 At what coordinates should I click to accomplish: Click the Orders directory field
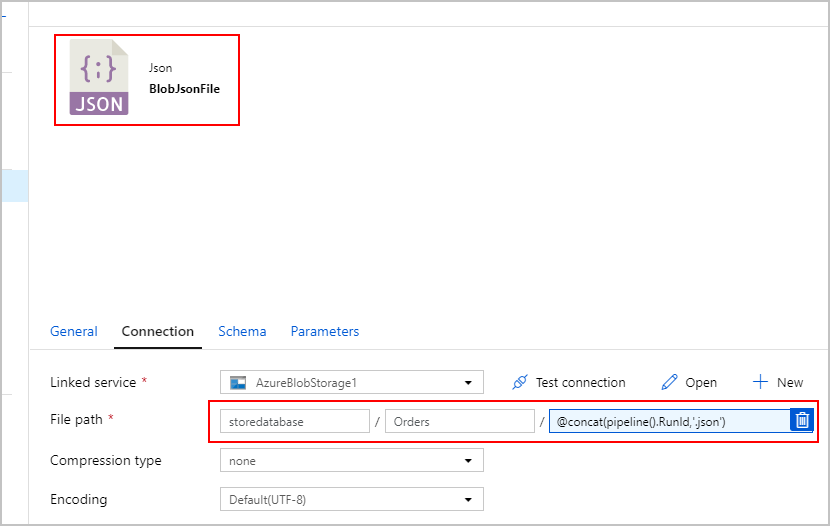pyautogui.click(x=459, y=421)
